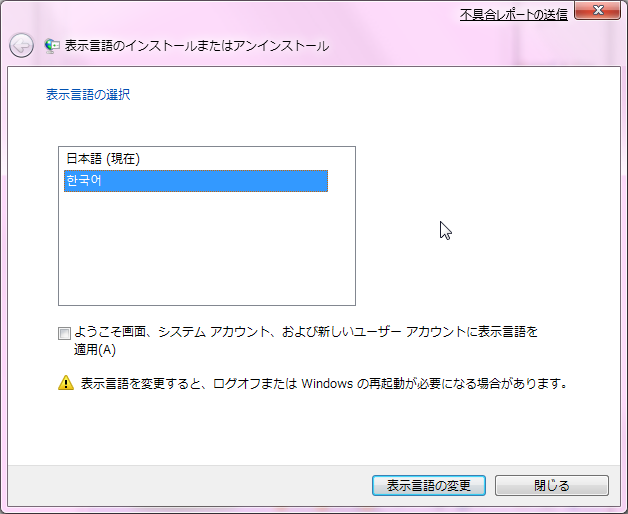Click the globe icon beside the window title

(52, 46)
